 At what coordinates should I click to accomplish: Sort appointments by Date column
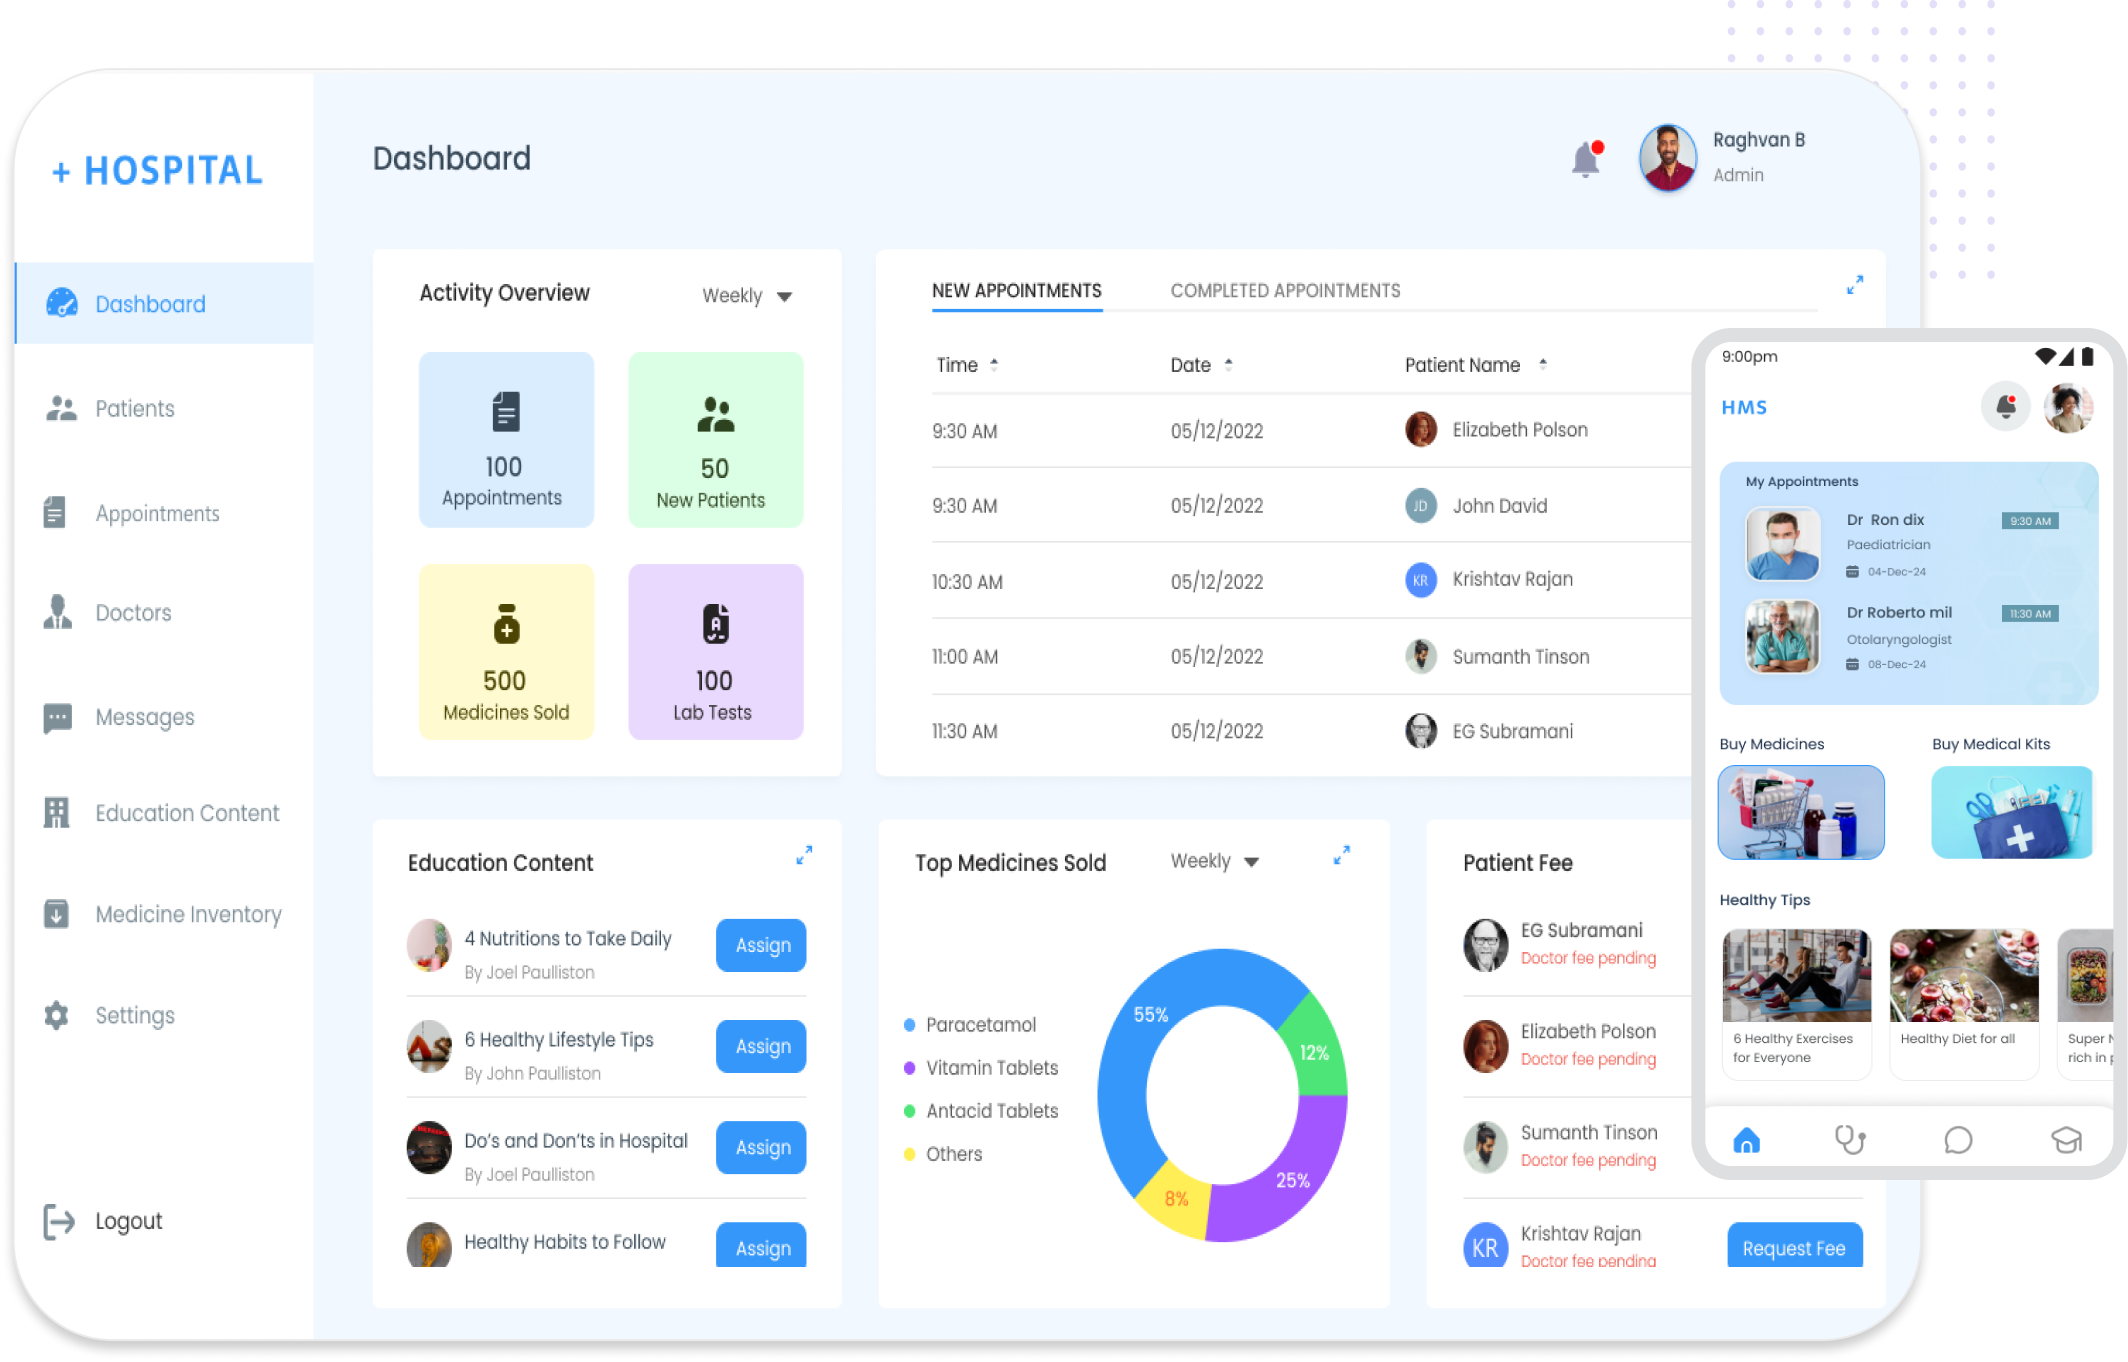1228,365
